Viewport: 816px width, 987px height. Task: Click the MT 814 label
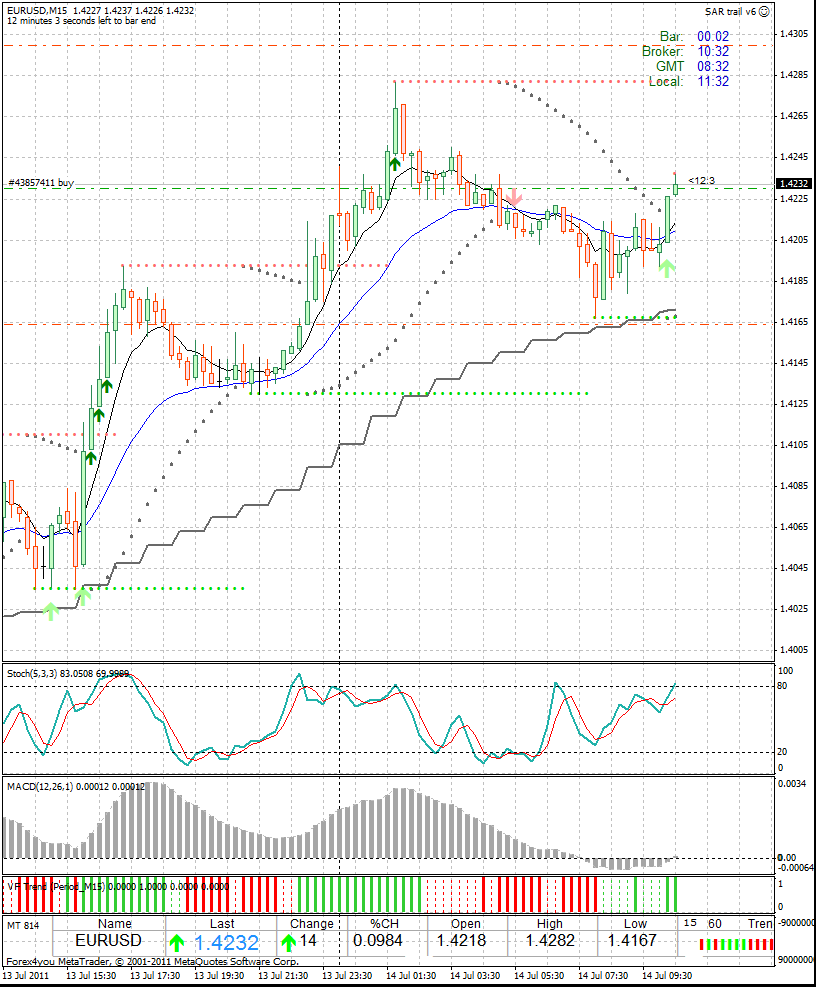(23, 925)
